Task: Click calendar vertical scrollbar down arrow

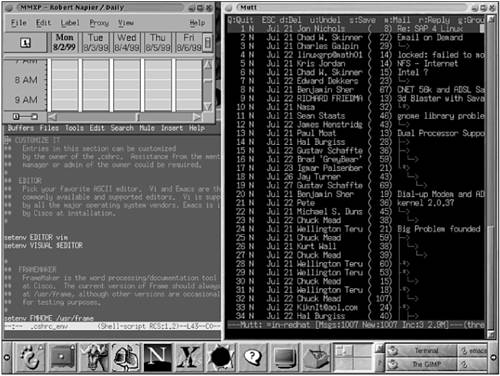Action: (x=208, y=107)
